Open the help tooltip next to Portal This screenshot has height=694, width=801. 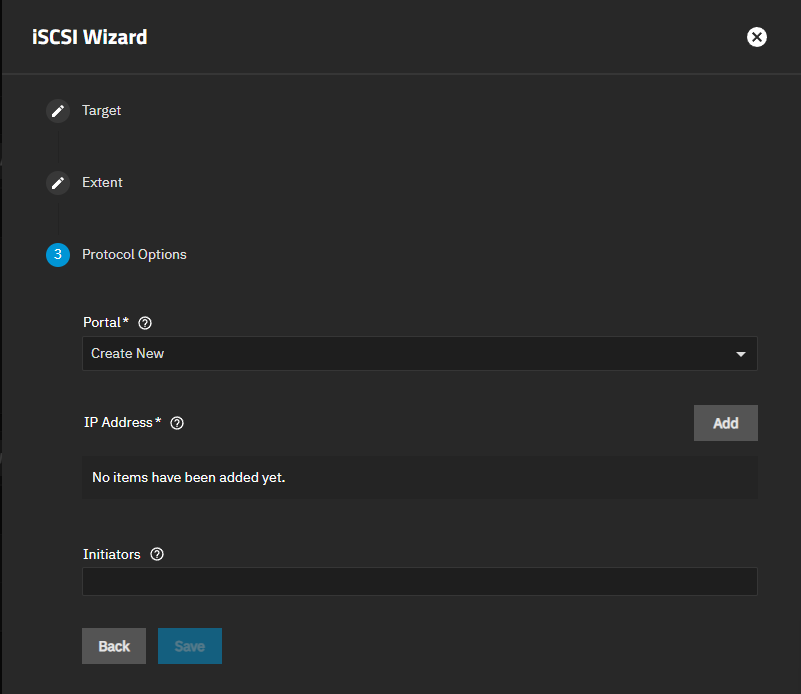pyautogui.click(x=144, y=322)
